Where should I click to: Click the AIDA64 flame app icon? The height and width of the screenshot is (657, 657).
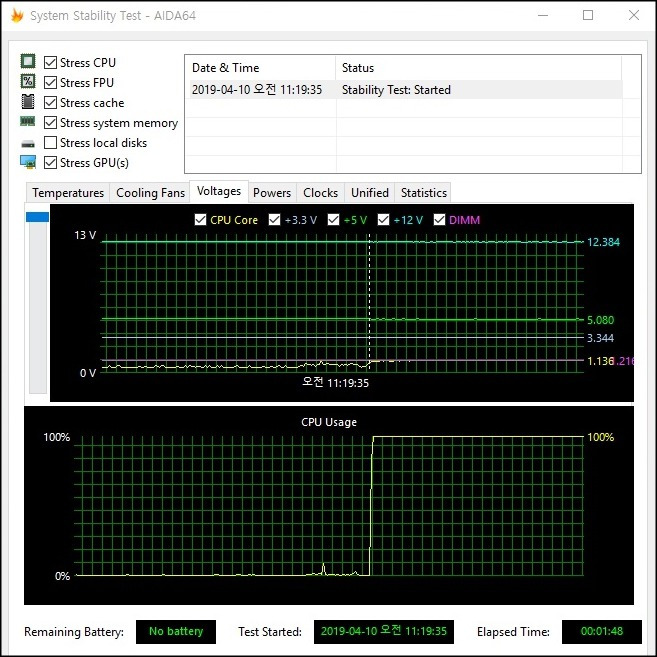[17, 16]
